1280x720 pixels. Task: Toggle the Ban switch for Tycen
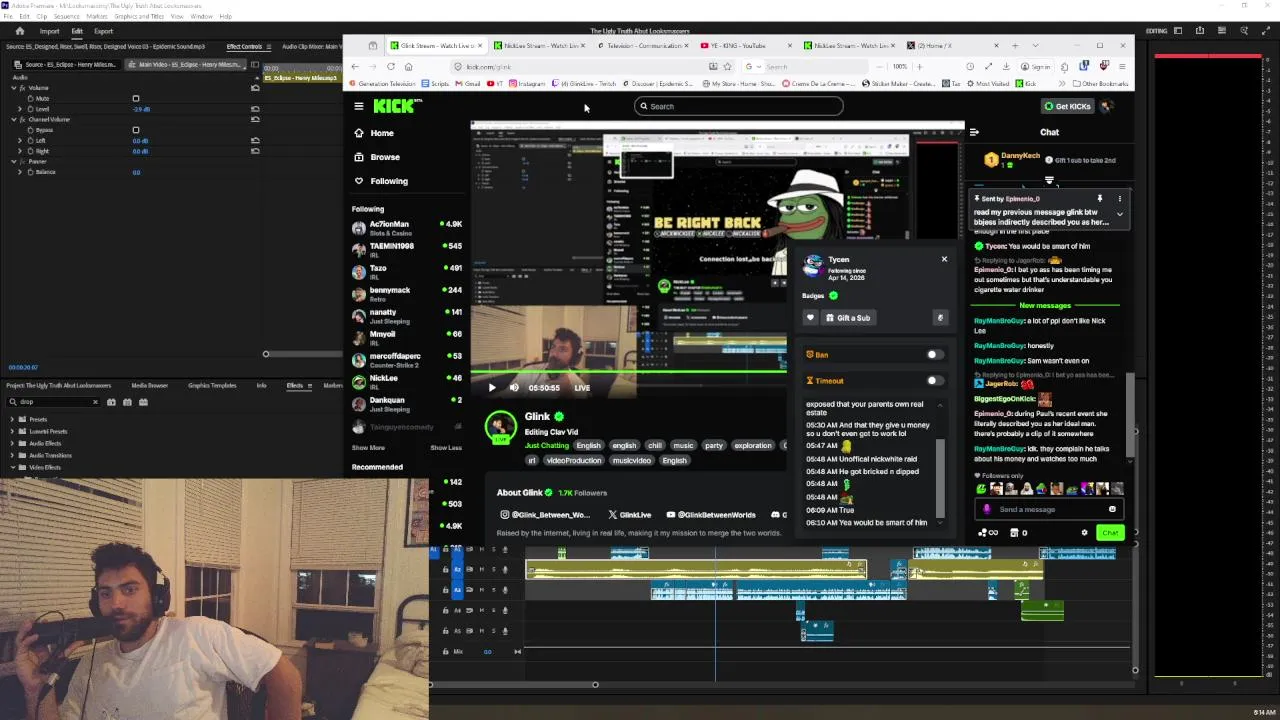[933, 355]
